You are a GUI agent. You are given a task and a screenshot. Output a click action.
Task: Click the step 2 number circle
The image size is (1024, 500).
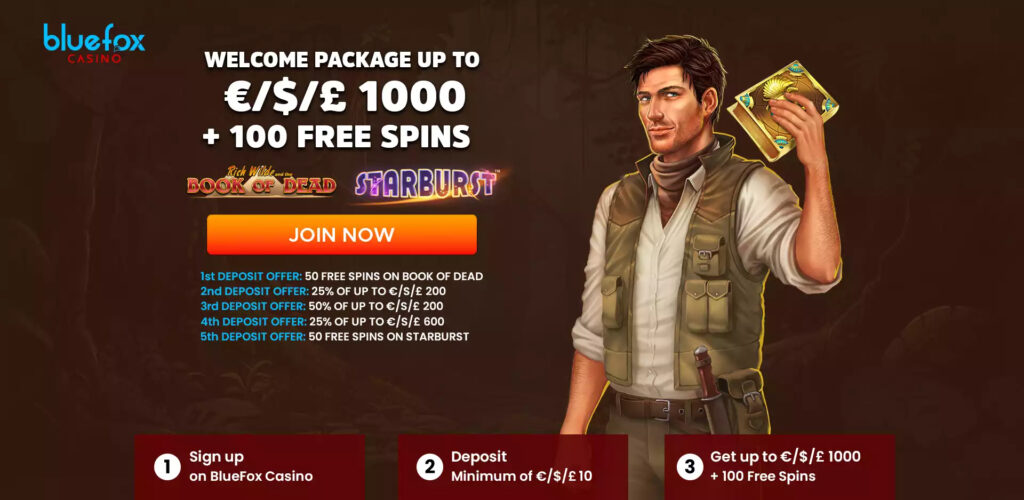pyautogui.click(x=429, y=467)
